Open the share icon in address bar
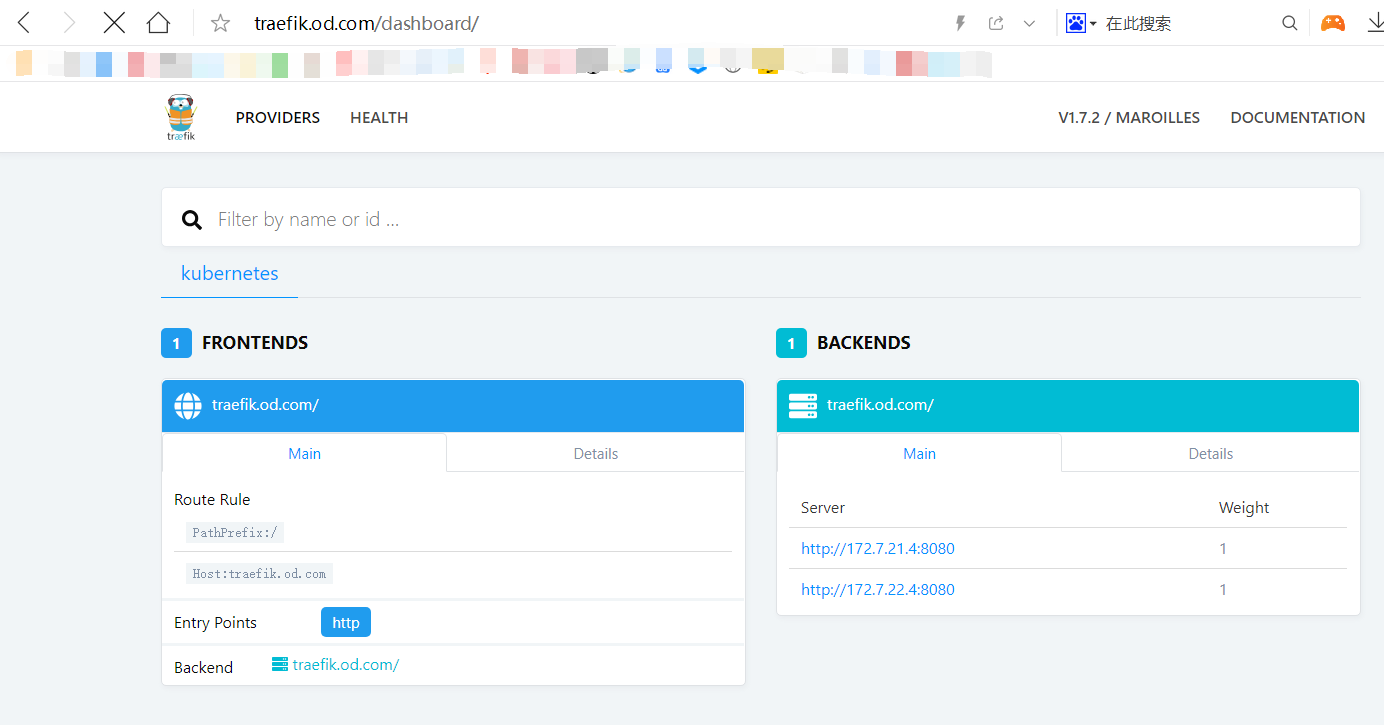 coord(996,23)
